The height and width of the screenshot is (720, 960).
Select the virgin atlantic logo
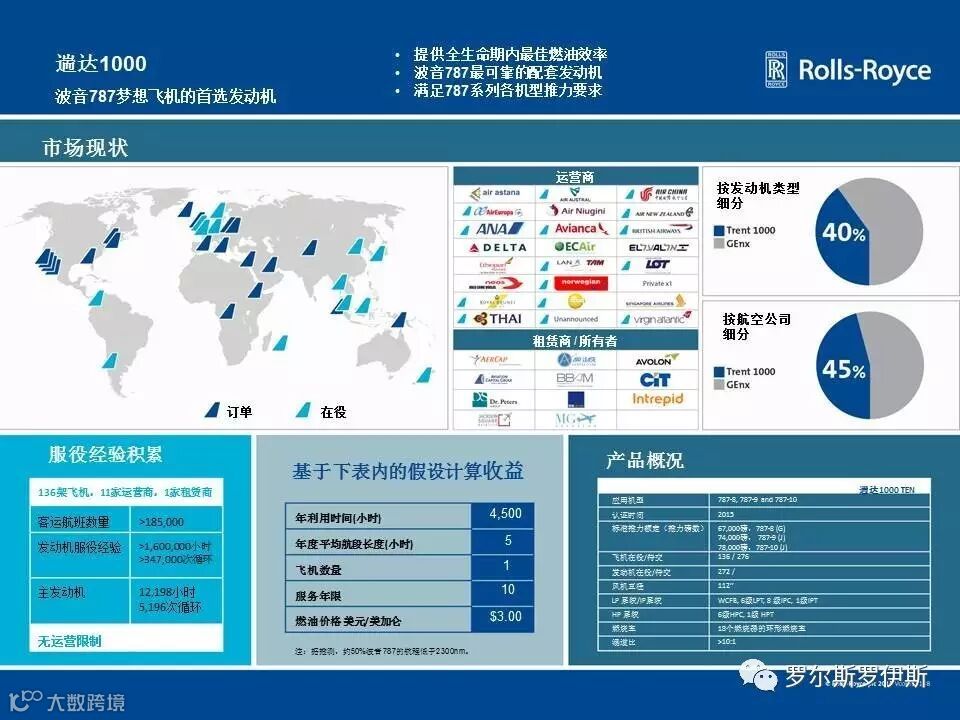pos(662,319)
